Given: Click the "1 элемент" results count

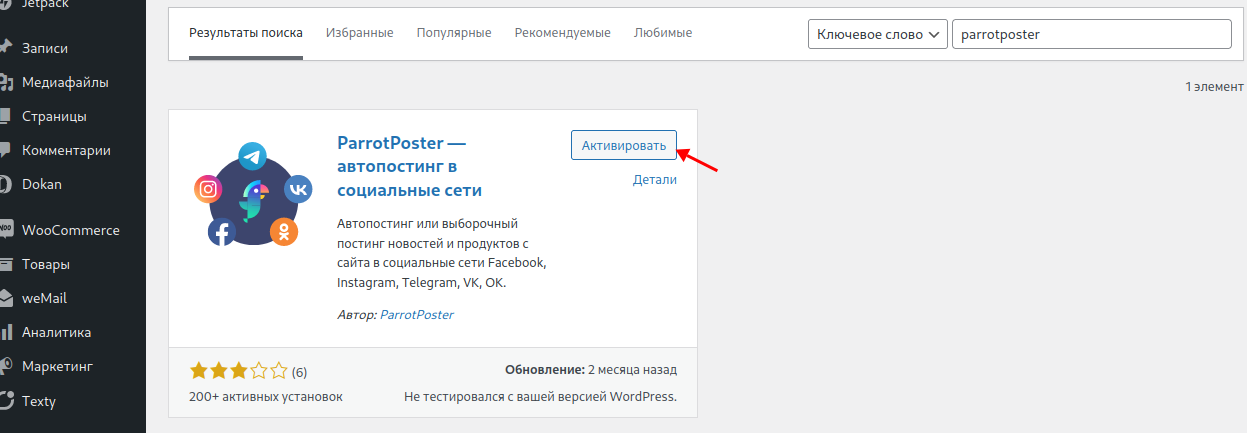Looking at the screenshot, I should click(x=1214, y=87).
